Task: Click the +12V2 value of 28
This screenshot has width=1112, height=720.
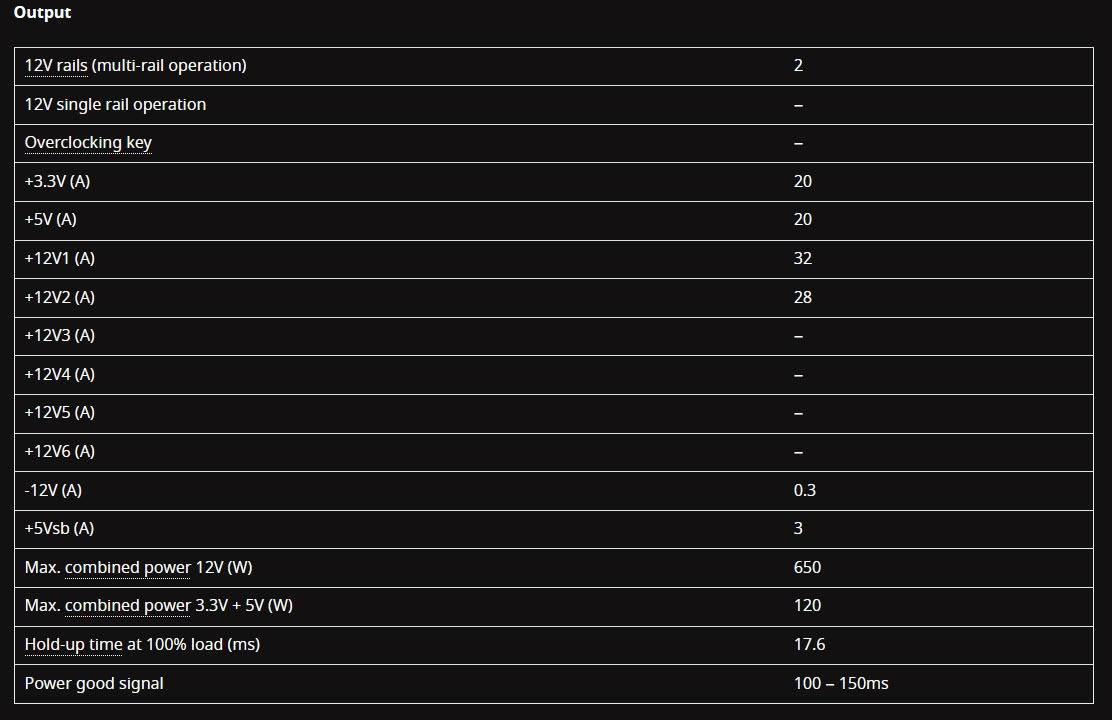Action: pyautogui.click(x=803, y=297)
